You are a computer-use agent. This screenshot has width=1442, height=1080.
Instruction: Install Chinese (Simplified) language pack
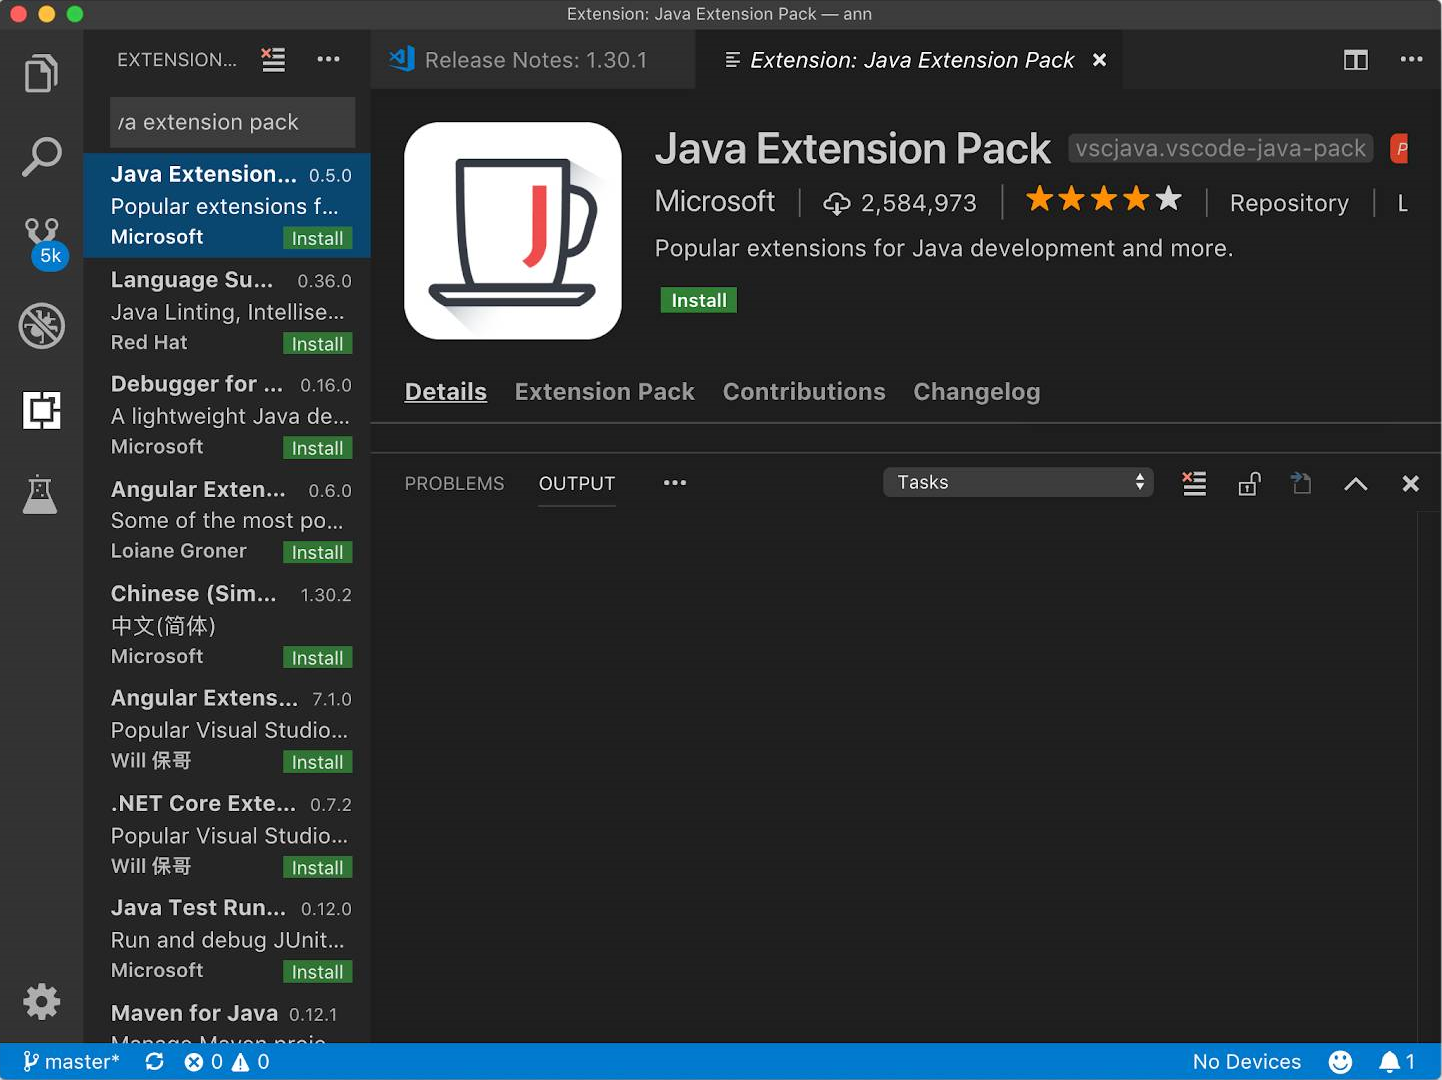pos(317,658)
